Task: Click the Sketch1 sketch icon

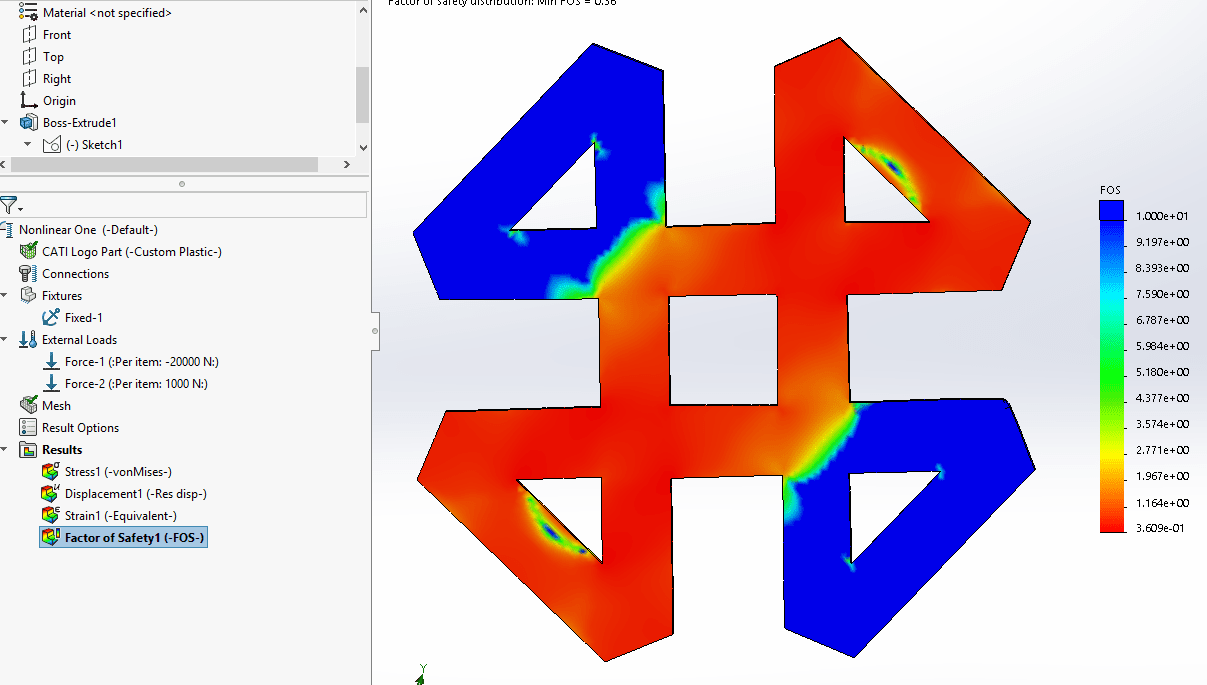Action: (x=52, y=144)
